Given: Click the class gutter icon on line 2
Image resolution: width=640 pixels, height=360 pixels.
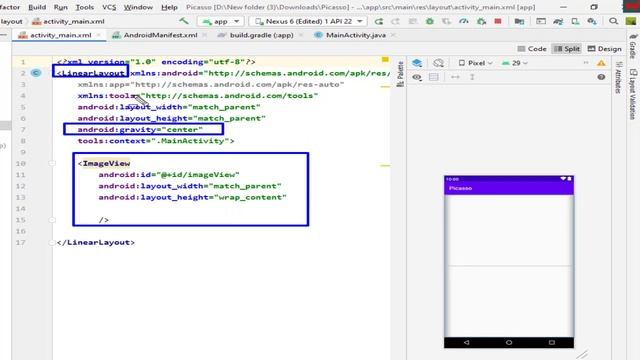Looking at the screenshot, I should pyautogui.click(x=36, y=73).
